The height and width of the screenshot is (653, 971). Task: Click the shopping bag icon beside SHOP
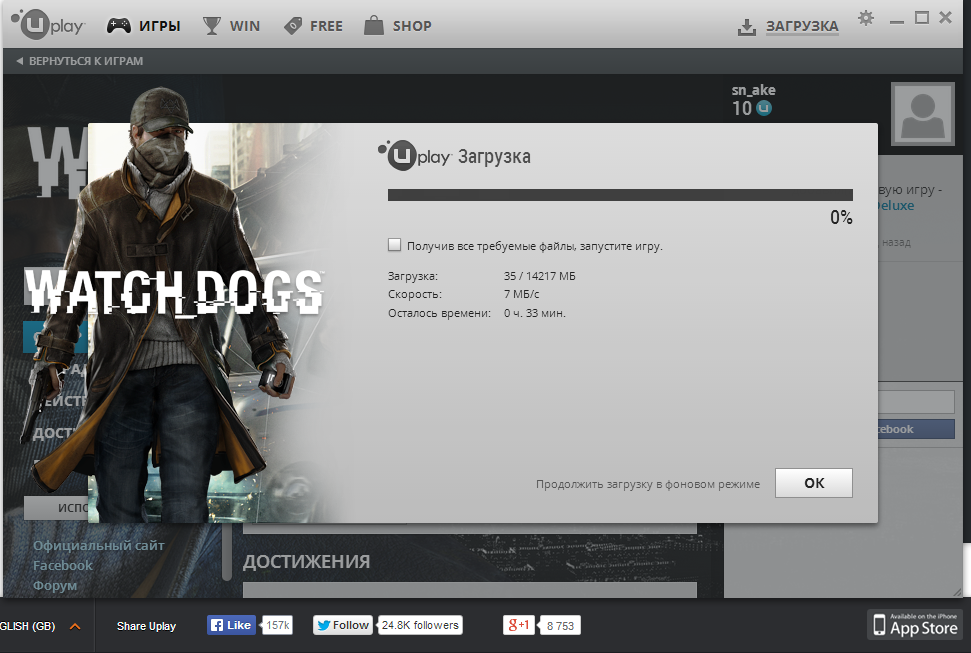(373, 25)
